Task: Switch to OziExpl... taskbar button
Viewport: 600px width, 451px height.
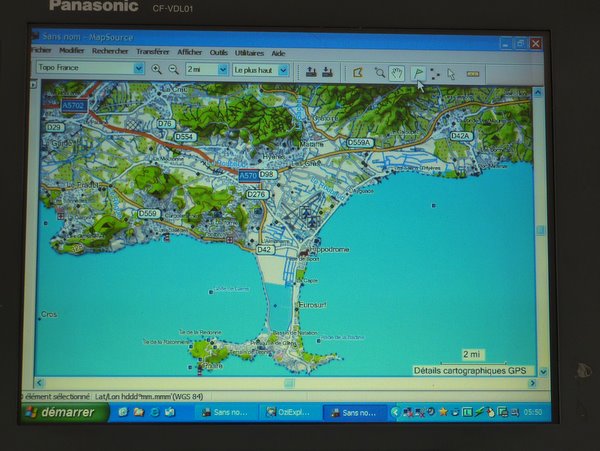Action: pos(289,412)
